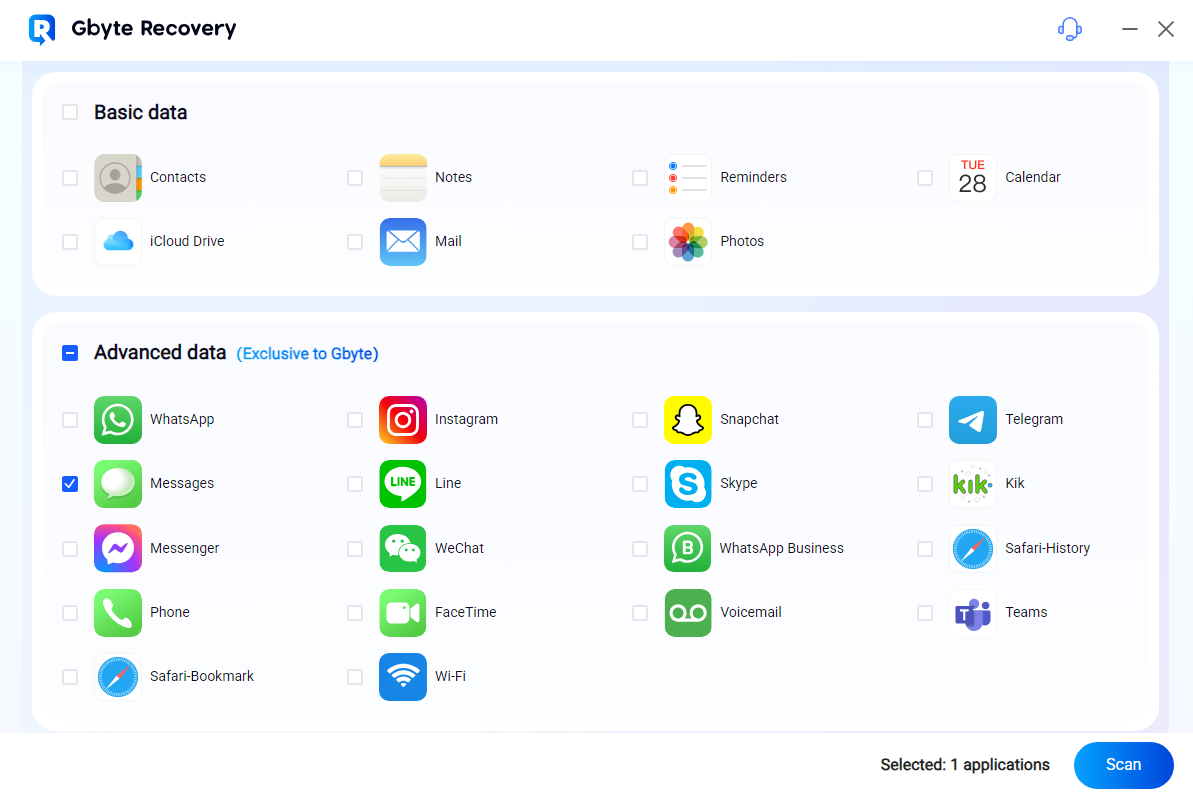This screenshot has height=792, width=1193.
Task: Tick the Notes checkbox
Action: [355, 178]
